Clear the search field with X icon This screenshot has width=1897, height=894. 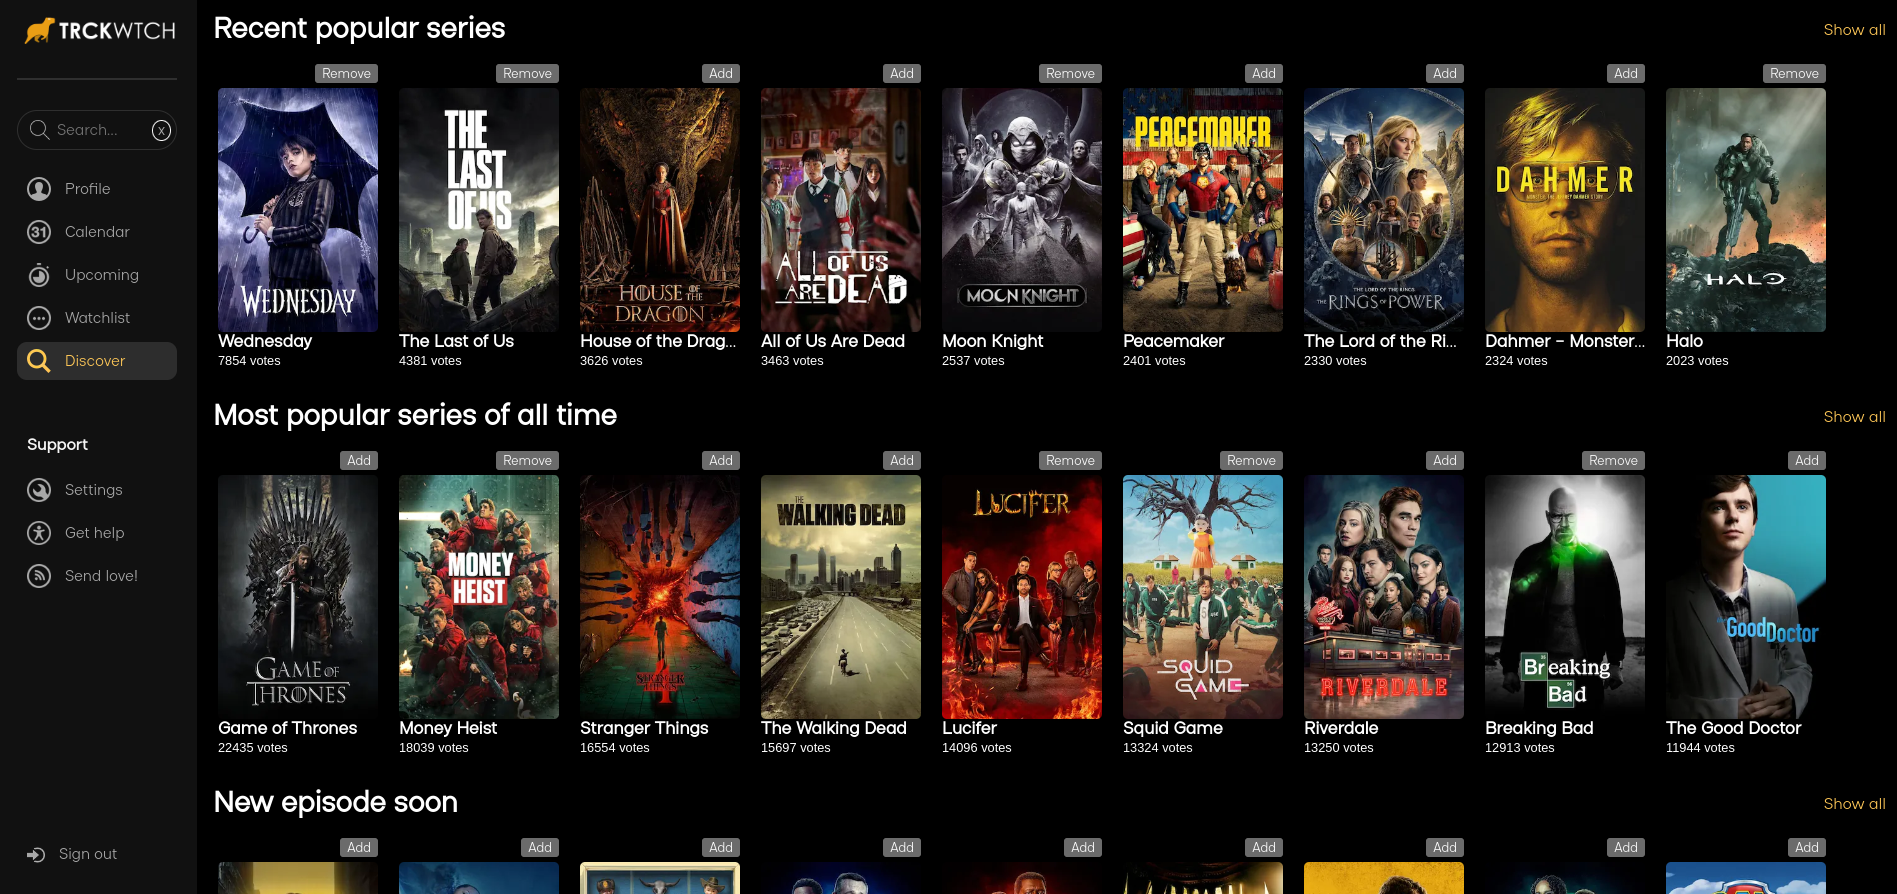161,130
